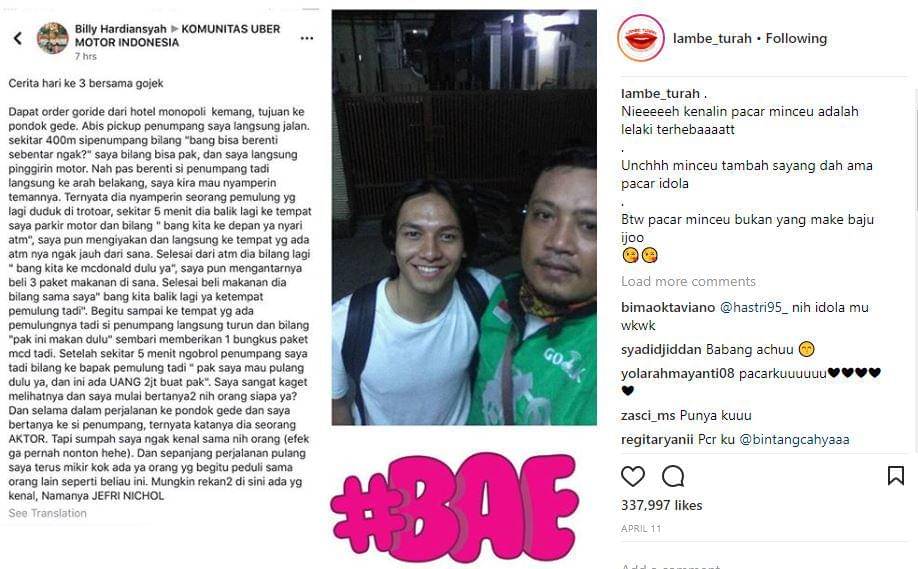Screen dimensions: 918x569
Task: Open the three-dot post options menu
Action: pyautogui.click(x=307, y=39)
